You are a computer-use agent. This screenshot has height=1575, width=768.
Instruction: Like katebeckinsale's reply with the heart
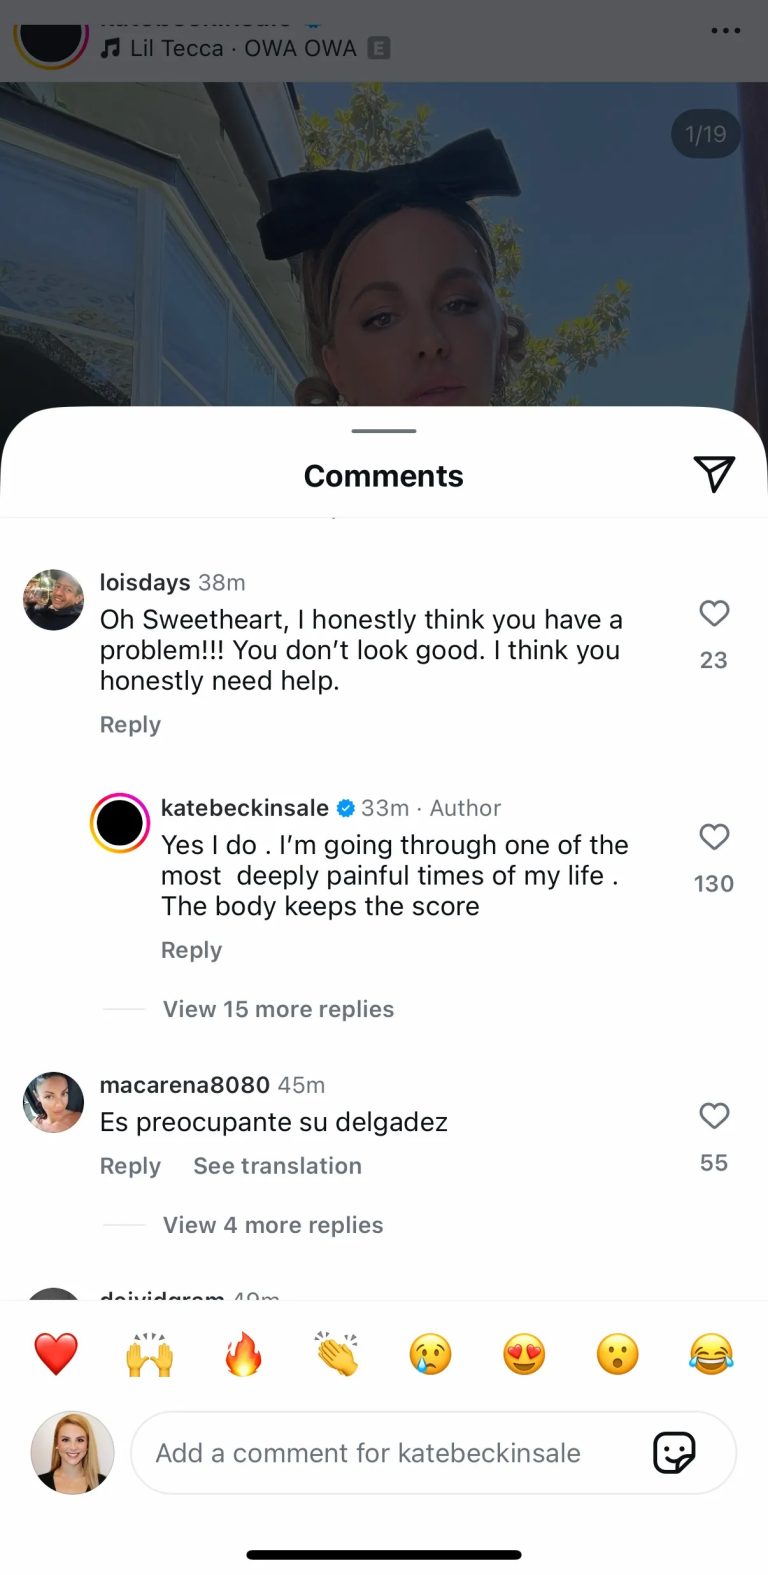pyautogui.click(x=714, y=838)
